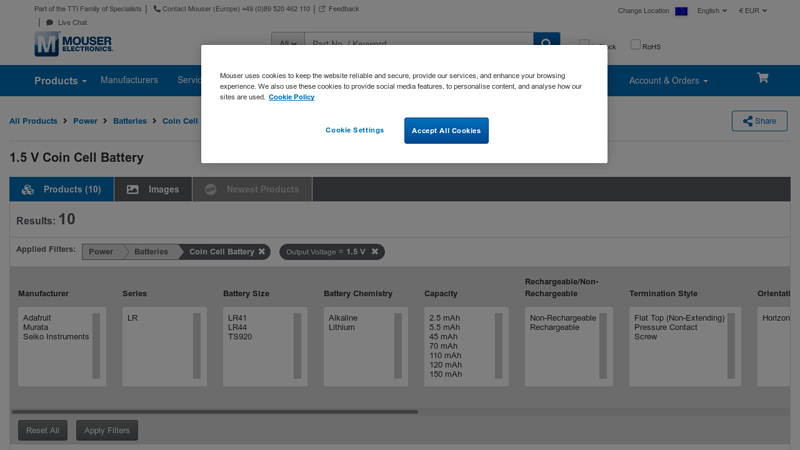Expand Account & Orders menu
This screenshot has height=450, width=800.
pyautogui.click(x=668, y=81)
